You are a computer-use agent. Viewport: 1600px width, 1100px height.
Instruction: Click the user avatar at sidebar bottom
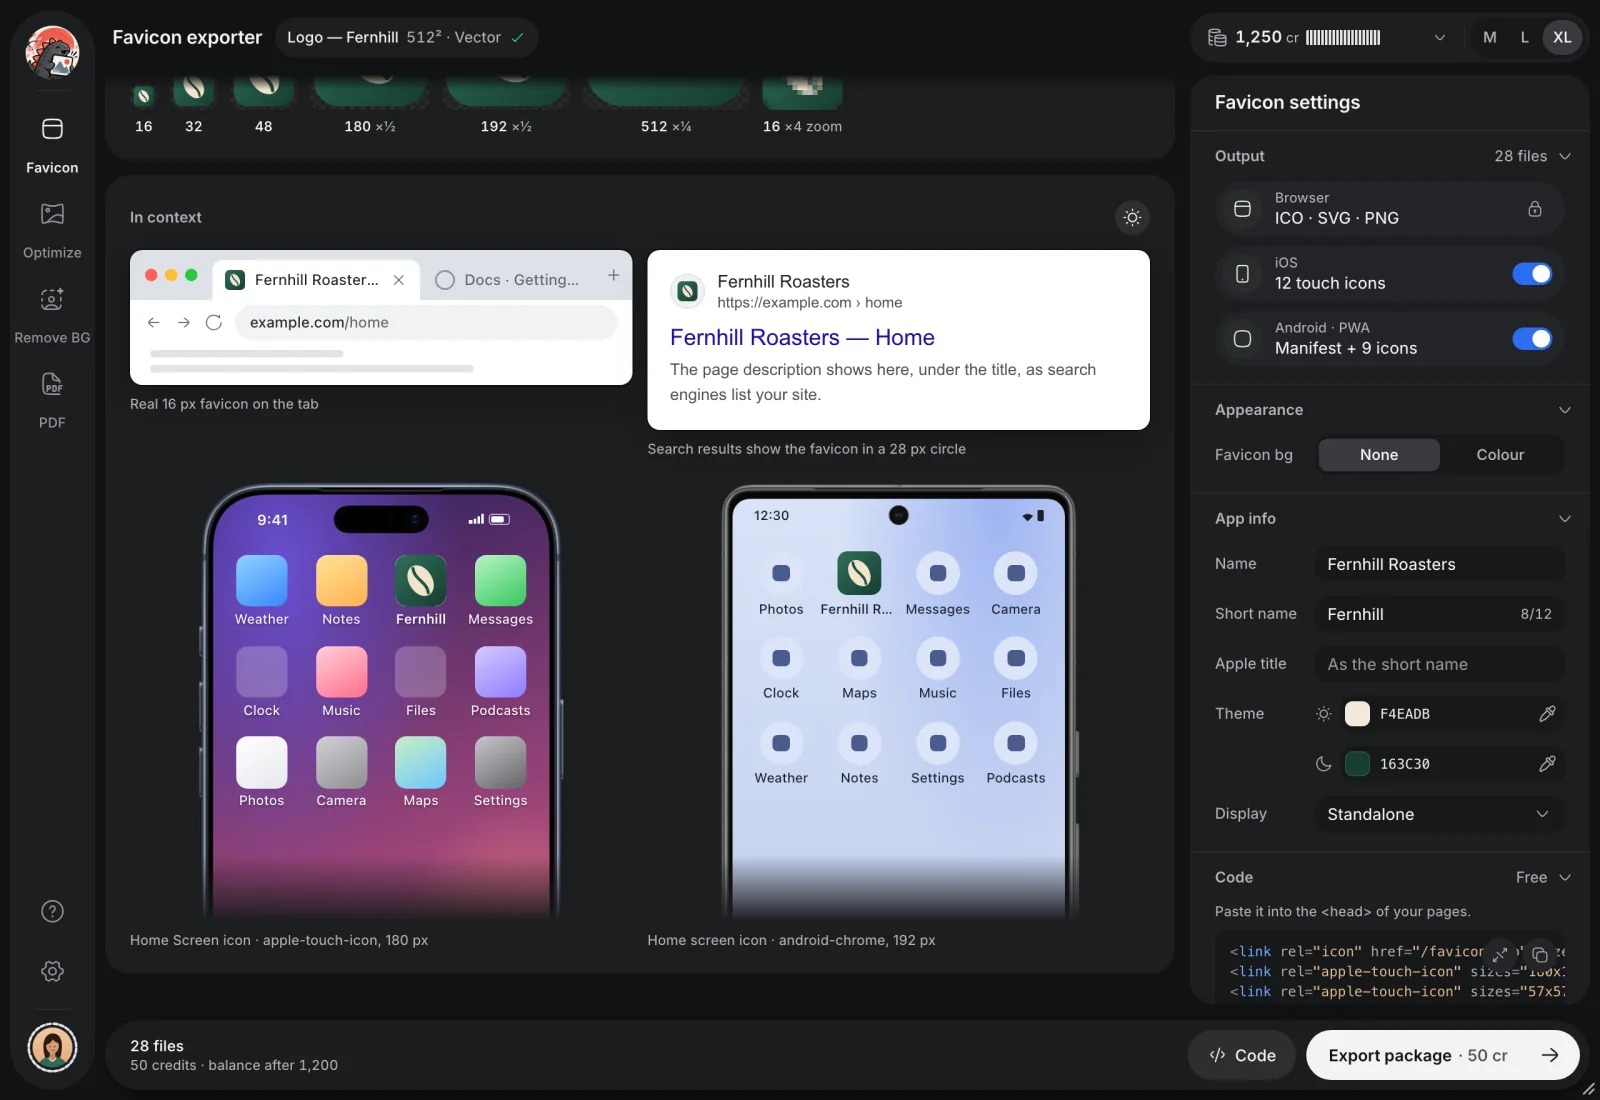52,1047
